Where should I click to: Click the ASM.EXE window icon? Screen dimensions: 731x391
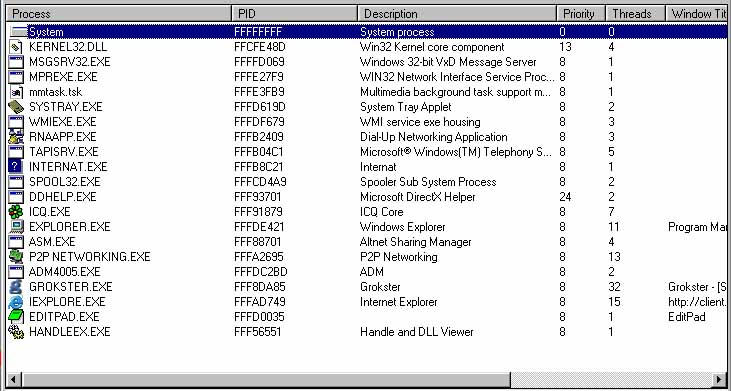click(16, 241)
